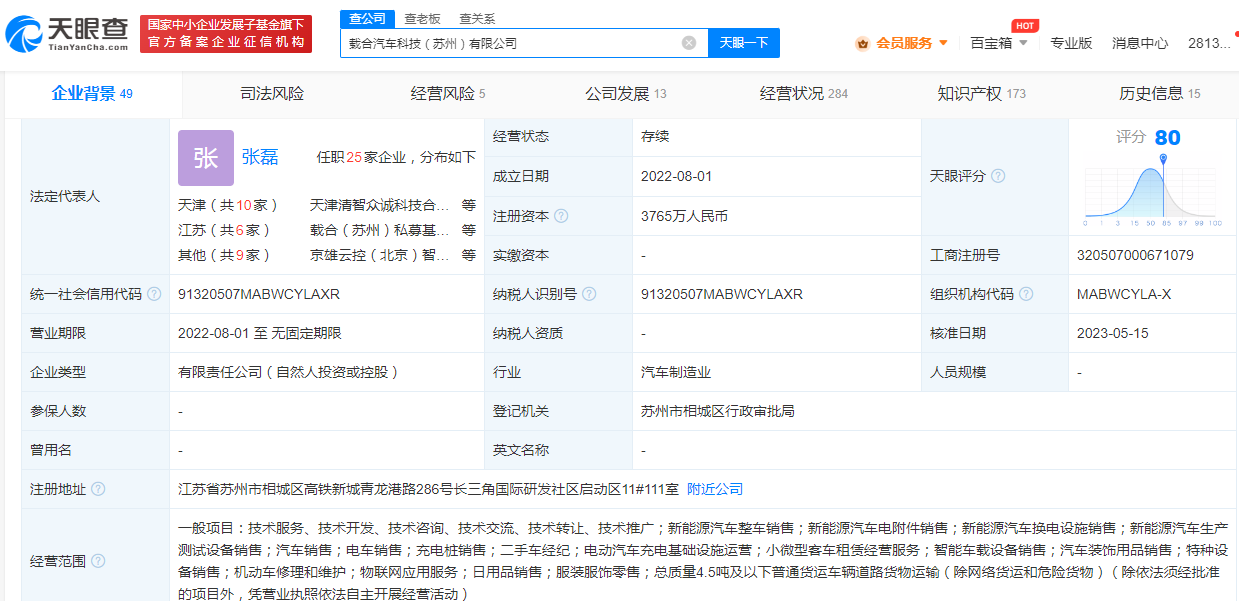Click the 附近公司 link
This screenshot has height=601, width=1239.
[x=715, y=489]
